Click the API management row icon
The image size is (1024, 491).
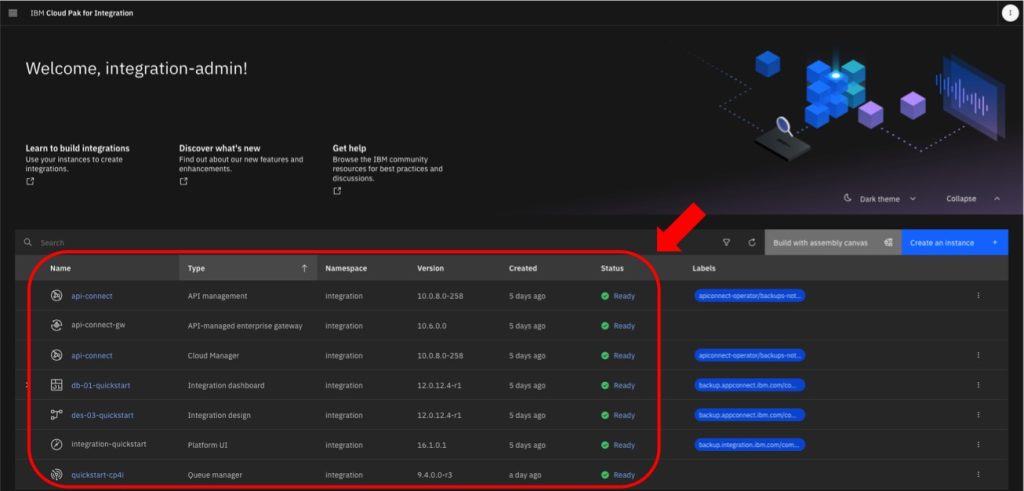(57, 296)
